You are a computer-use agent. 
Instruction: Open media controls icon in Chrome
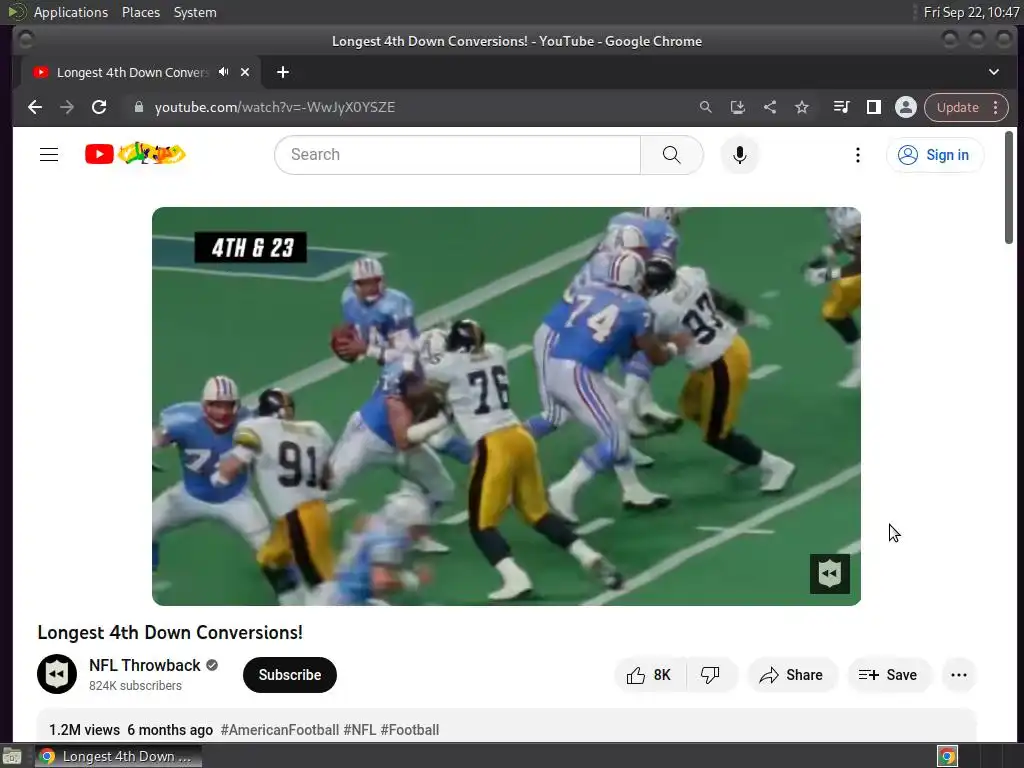(x=841, y=107)
